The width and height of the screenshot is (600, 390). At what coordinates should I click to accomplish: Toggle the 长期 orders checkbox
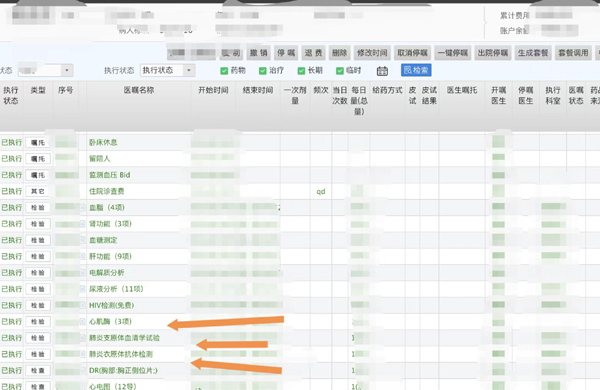tap(302, 70)
